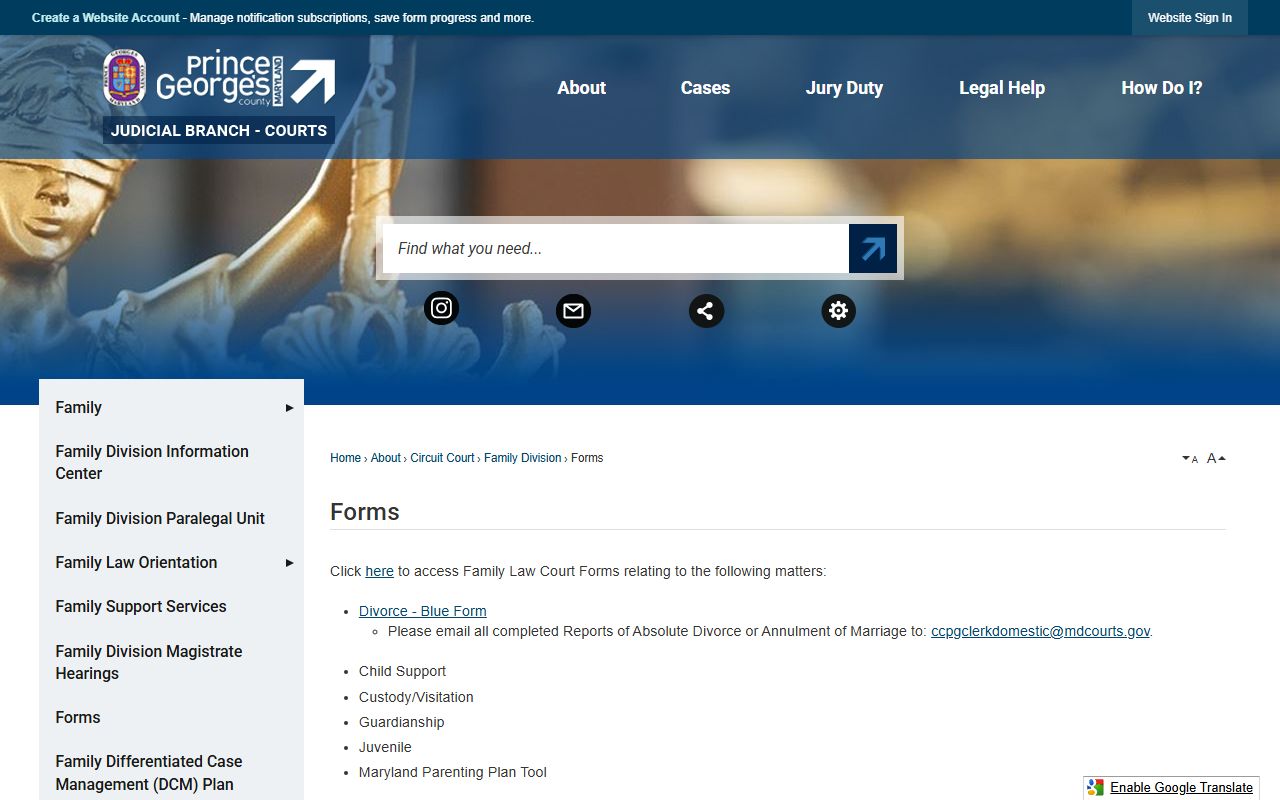Screen dimensions: 1280x800
Task: Click the Maryland Parenting Plan Tool text
Action: [x=453, y=772]
